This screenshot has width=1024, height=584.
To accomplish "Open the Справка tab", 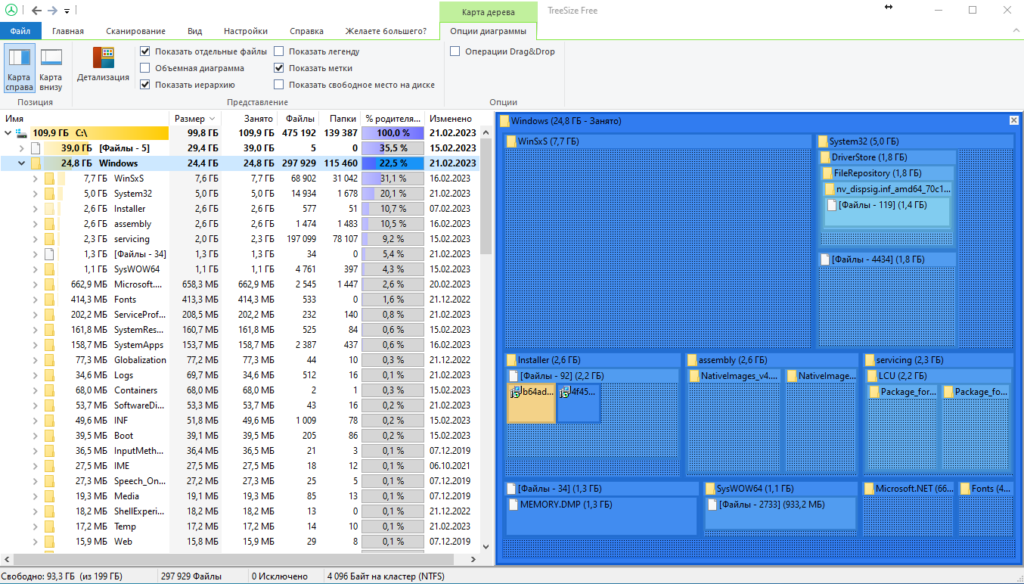I will pyautogui.click(x=306, y=31).
